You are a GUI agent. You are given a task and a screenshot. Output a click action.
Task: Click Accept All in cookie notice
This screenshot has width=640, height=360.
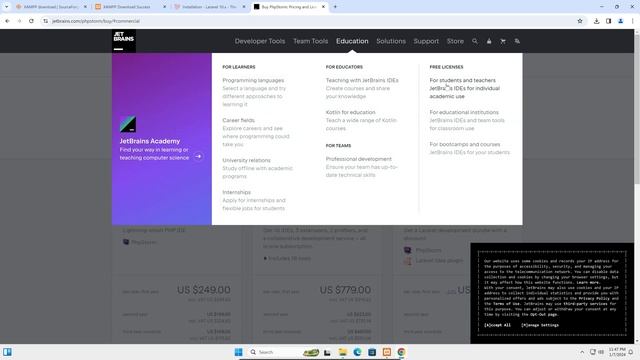click(x=497, y=325)
